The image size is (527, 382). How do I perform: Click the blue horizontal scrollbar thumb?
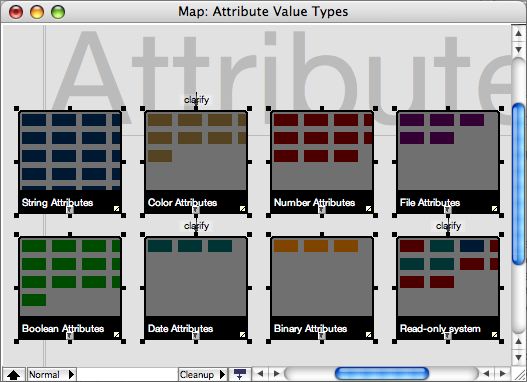tap(382, 374)
